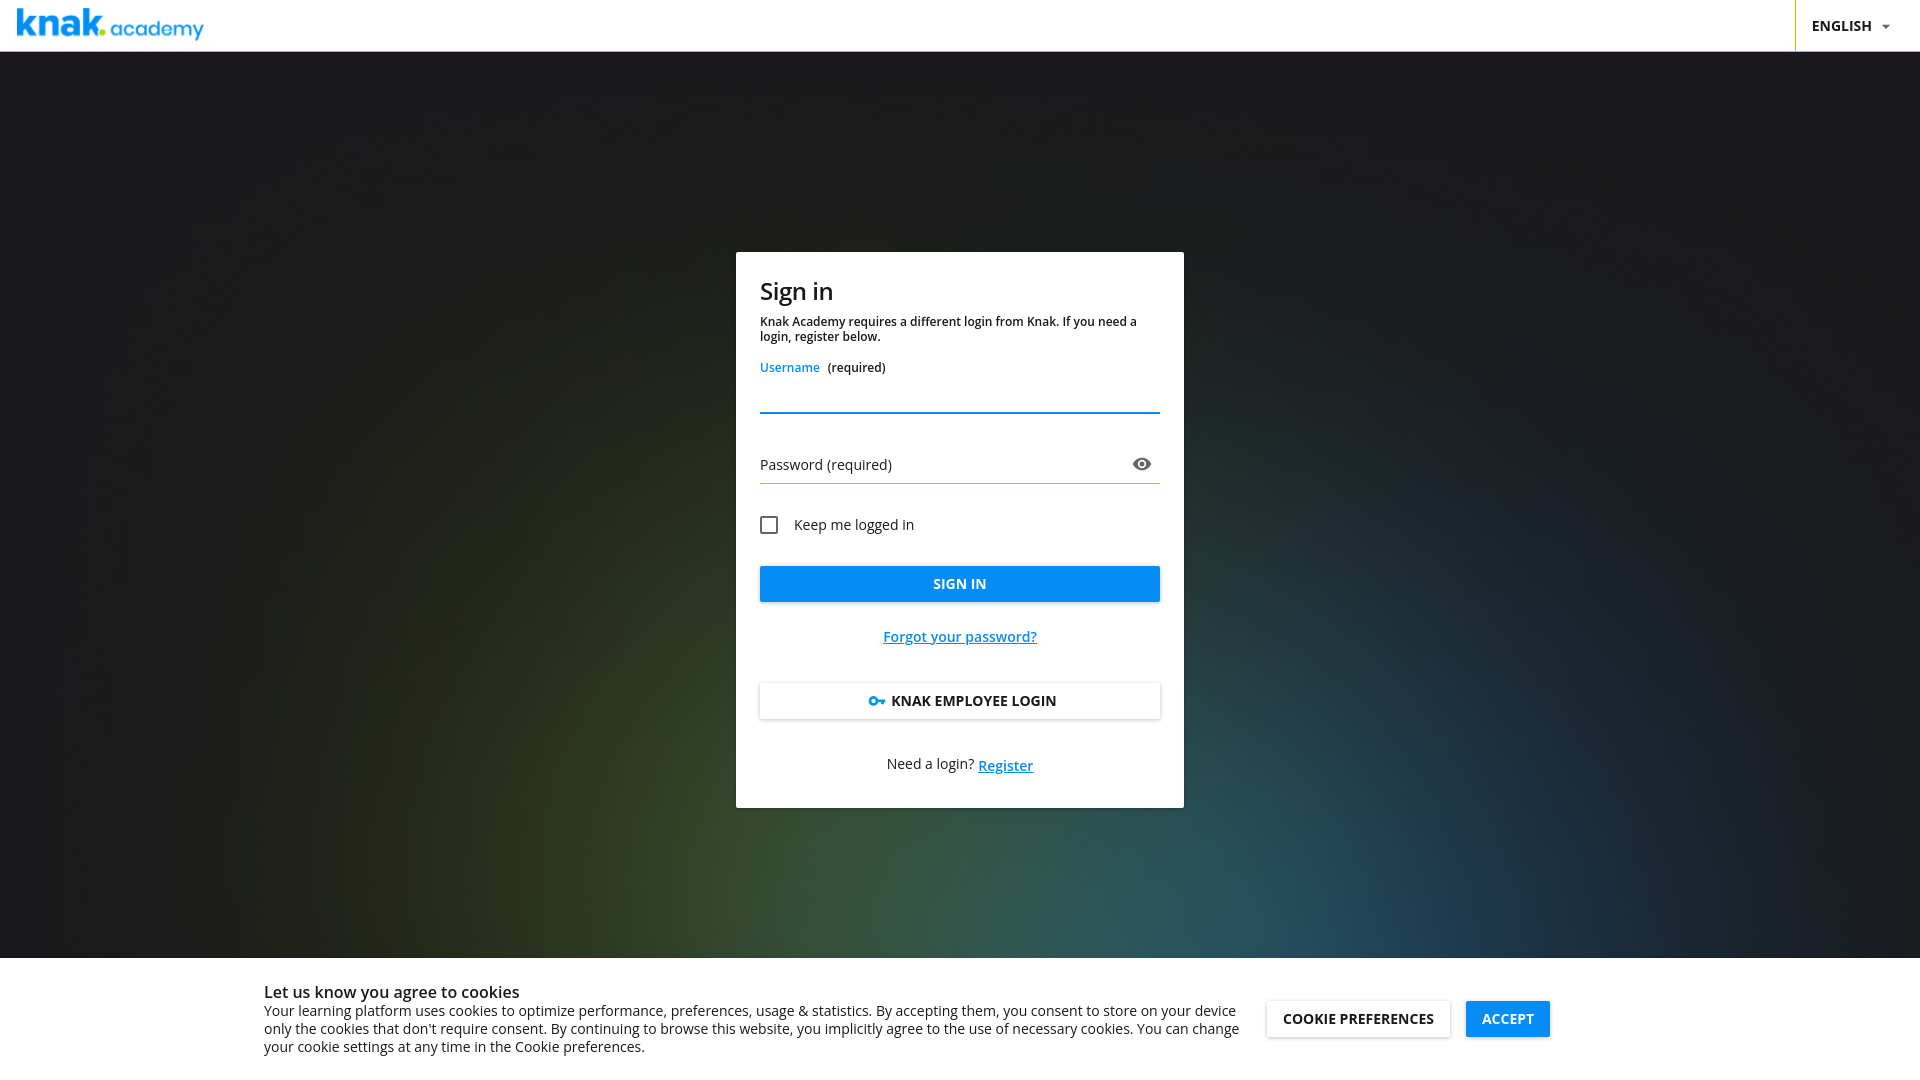This screenshot has width=1920, height=1080.
Task: Check the Keep me logged in box
Action: 769,525
